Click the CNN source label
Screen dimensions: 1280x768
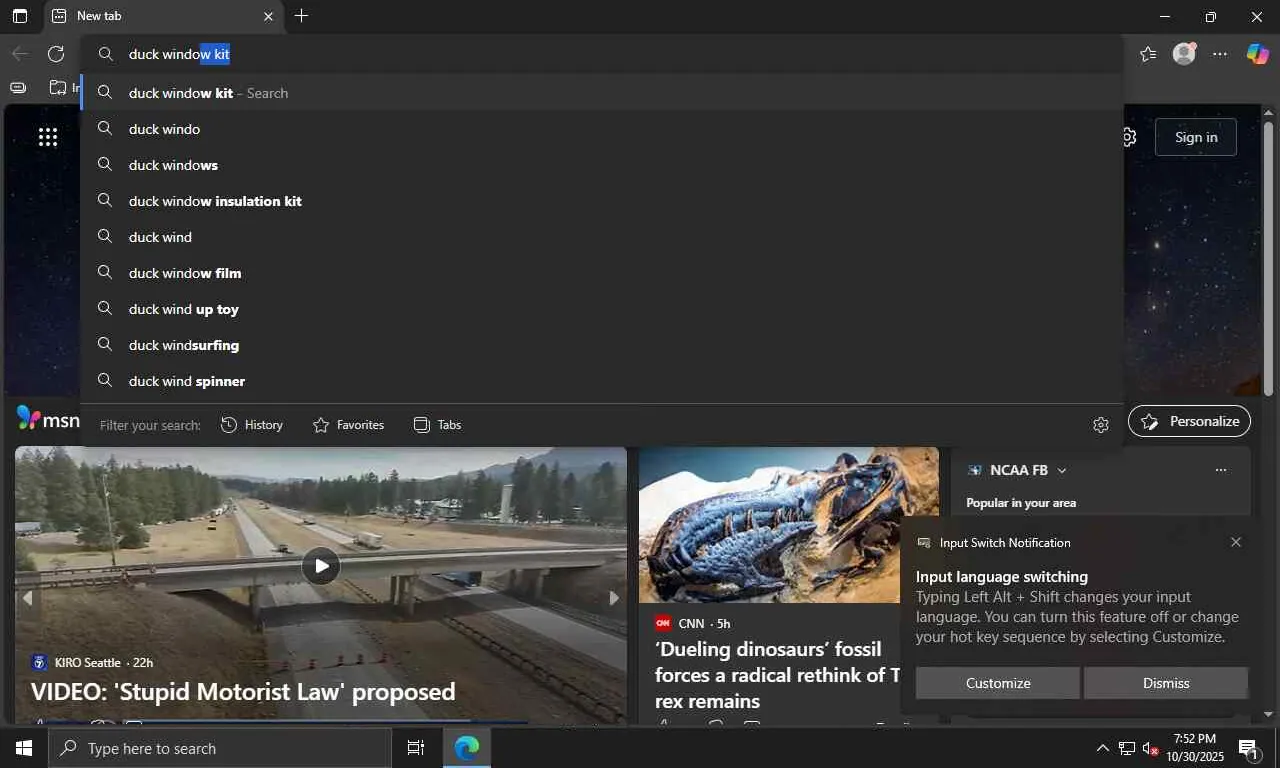coord(691,623)
